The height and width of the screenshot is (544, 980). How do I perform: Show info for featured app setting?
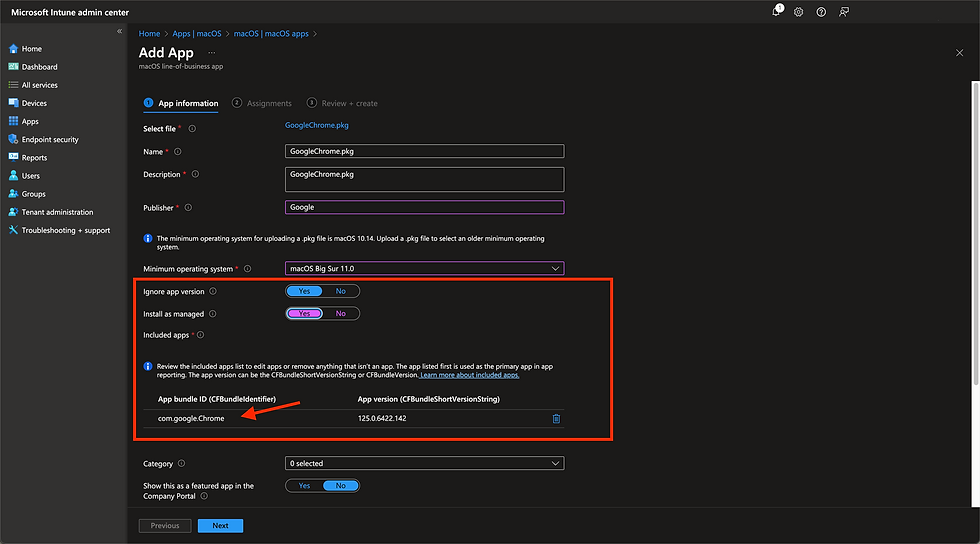pos(204,496)
